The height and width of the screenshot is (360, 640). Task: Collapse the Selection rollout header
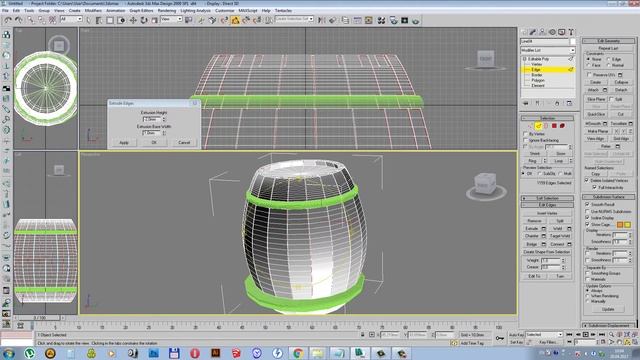coord(547,118)
